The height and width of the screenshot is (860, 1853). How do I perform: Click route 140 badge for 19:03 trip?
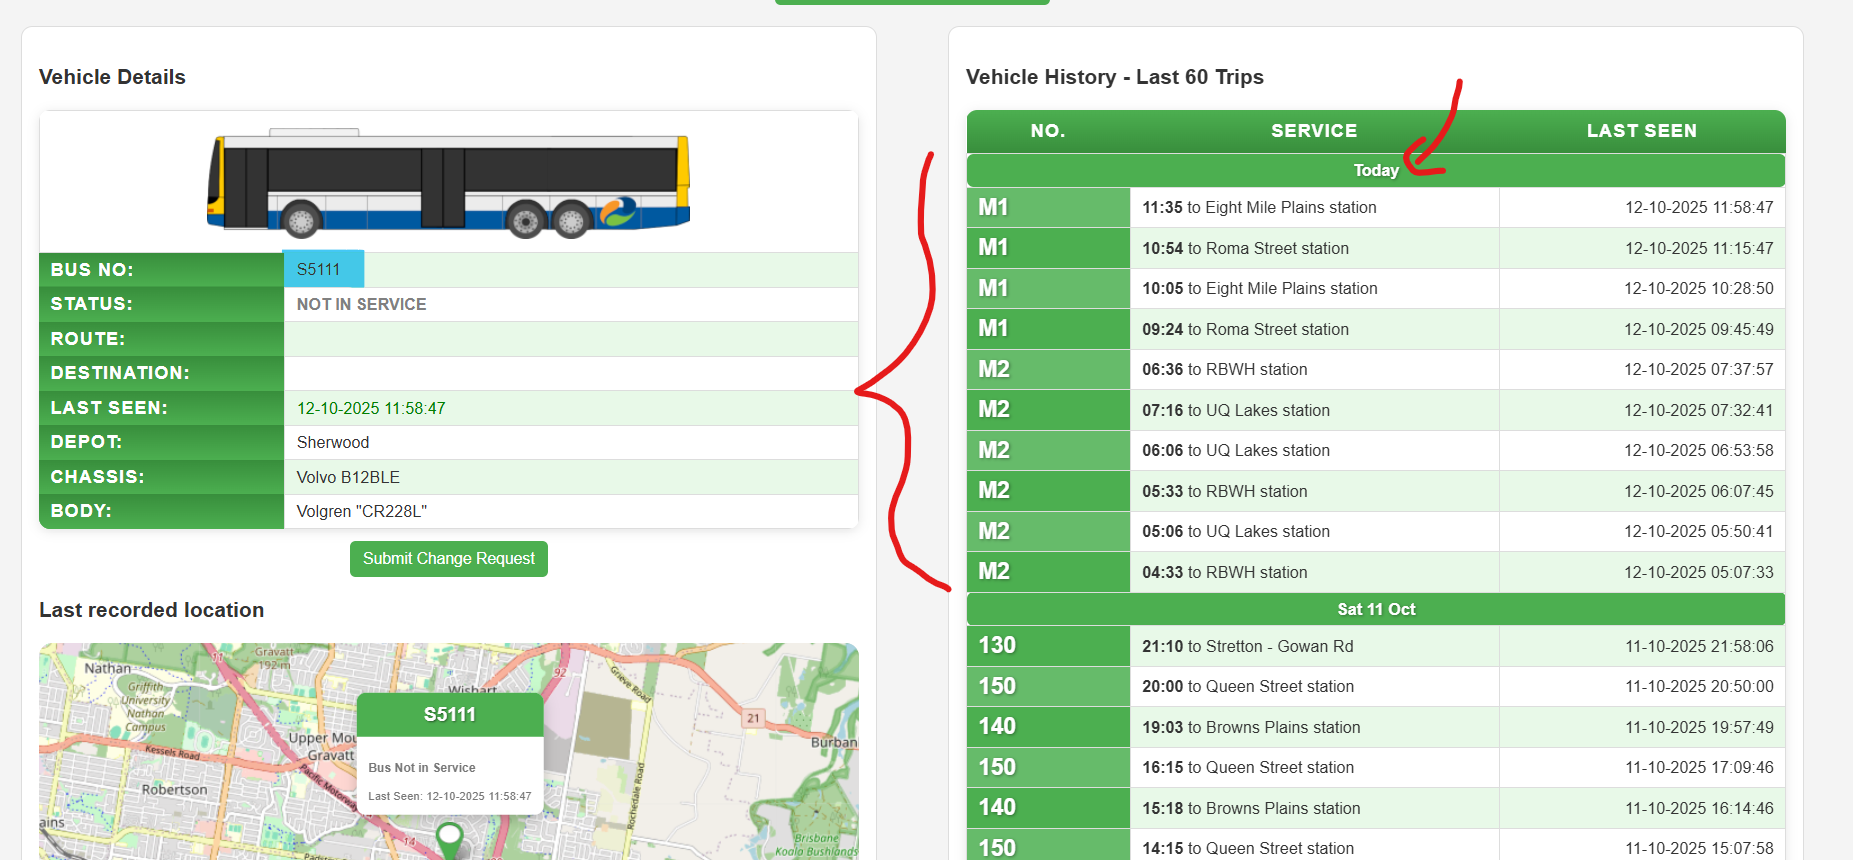pyautogui.click(x=997, y=727)
